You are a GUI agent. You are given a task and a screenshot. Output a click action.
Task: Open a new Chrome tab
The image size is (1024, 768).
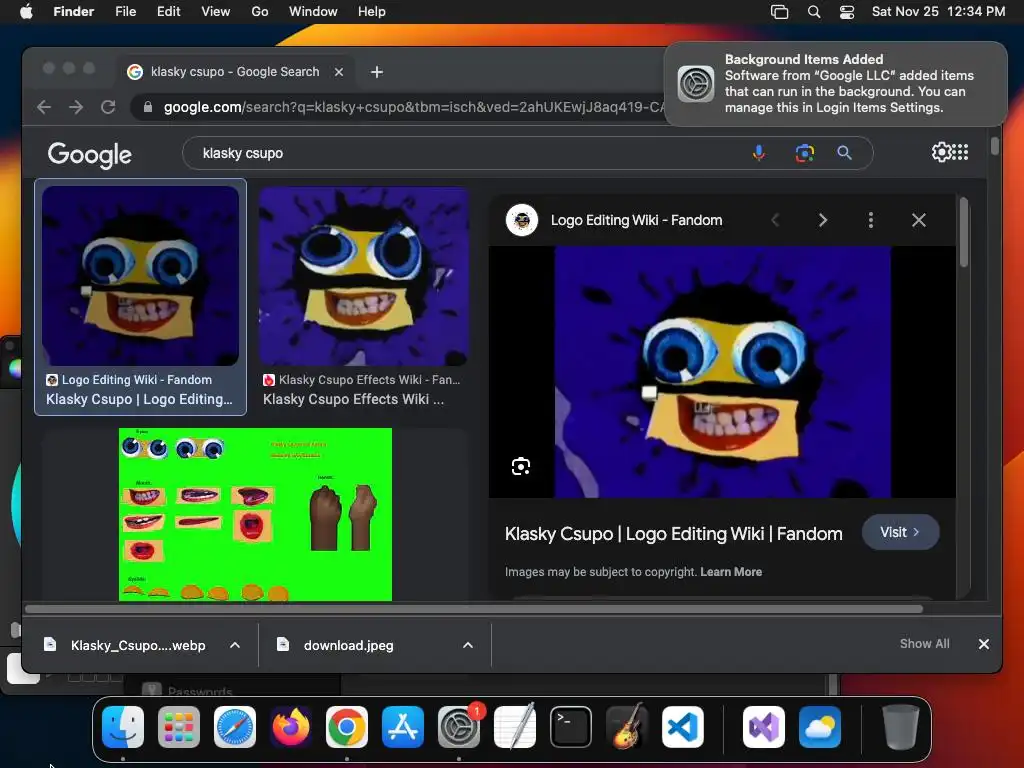point(377,72)
